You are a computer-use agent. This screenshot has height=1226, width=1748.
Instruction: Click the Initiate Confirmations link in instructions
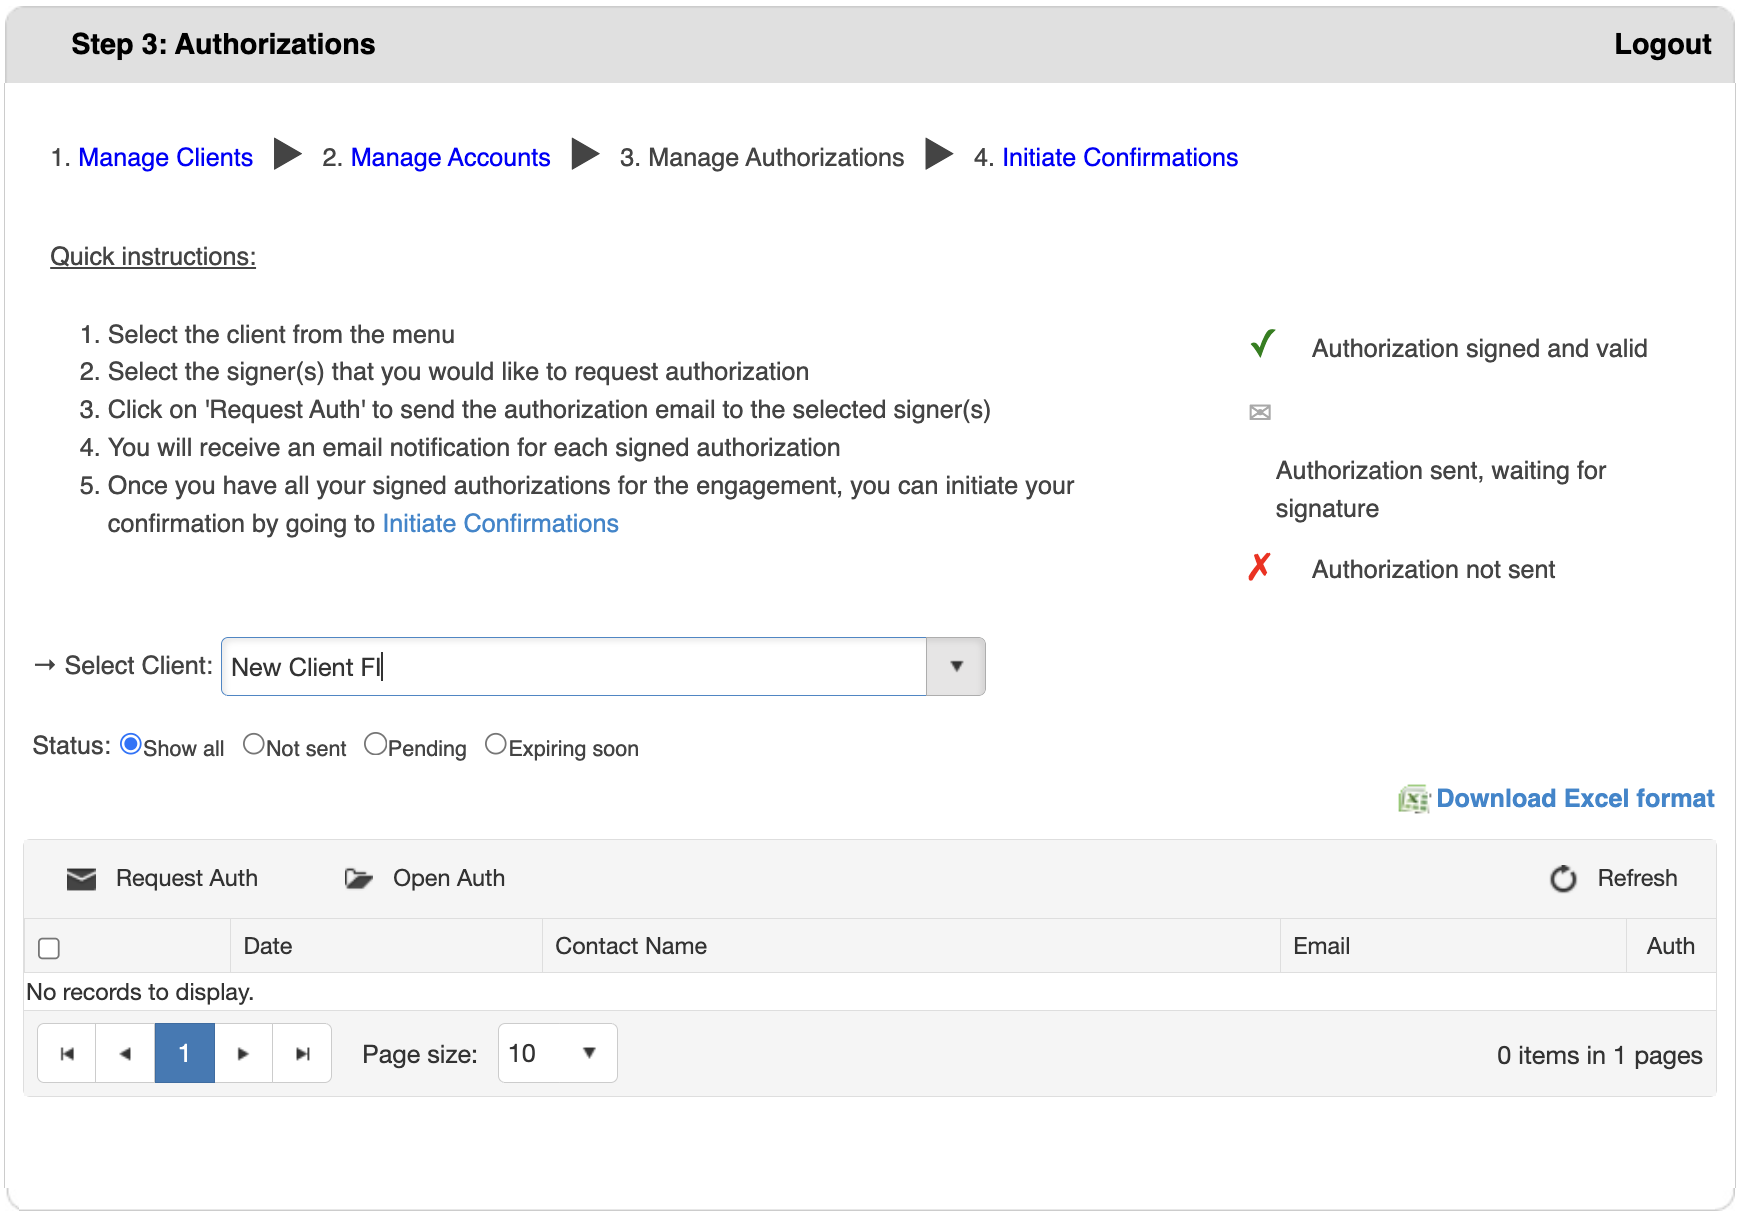(500, 523)
